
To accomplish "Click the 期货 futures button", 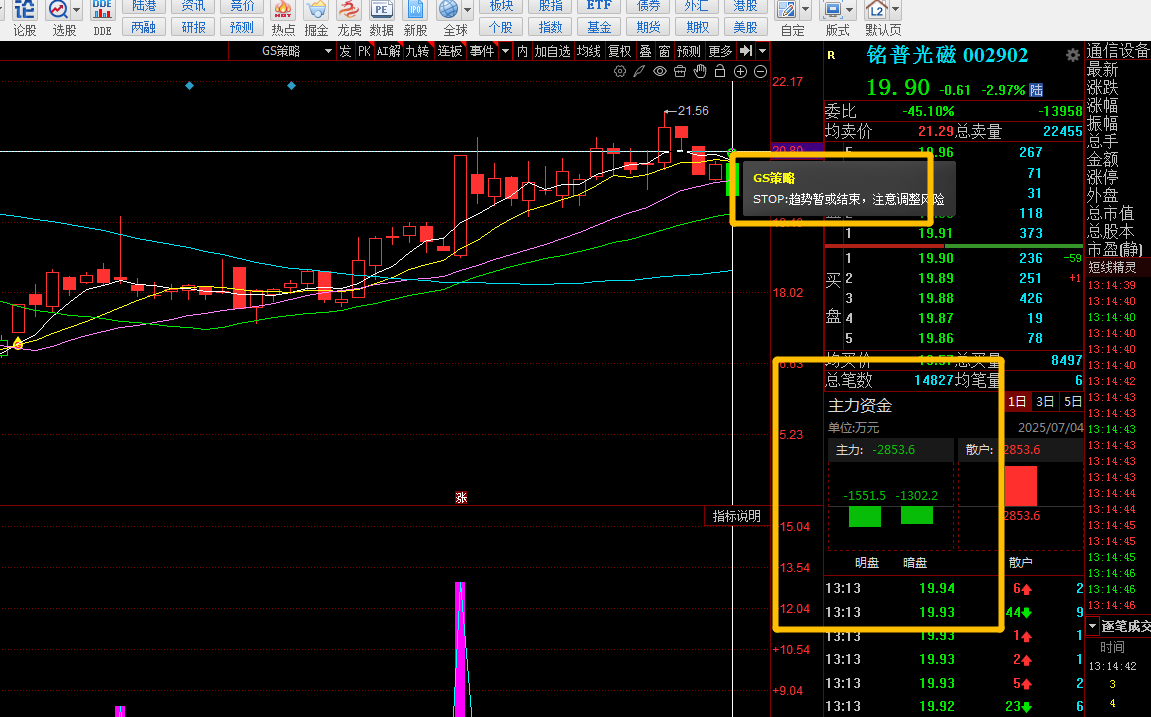I will click(648, 27).
